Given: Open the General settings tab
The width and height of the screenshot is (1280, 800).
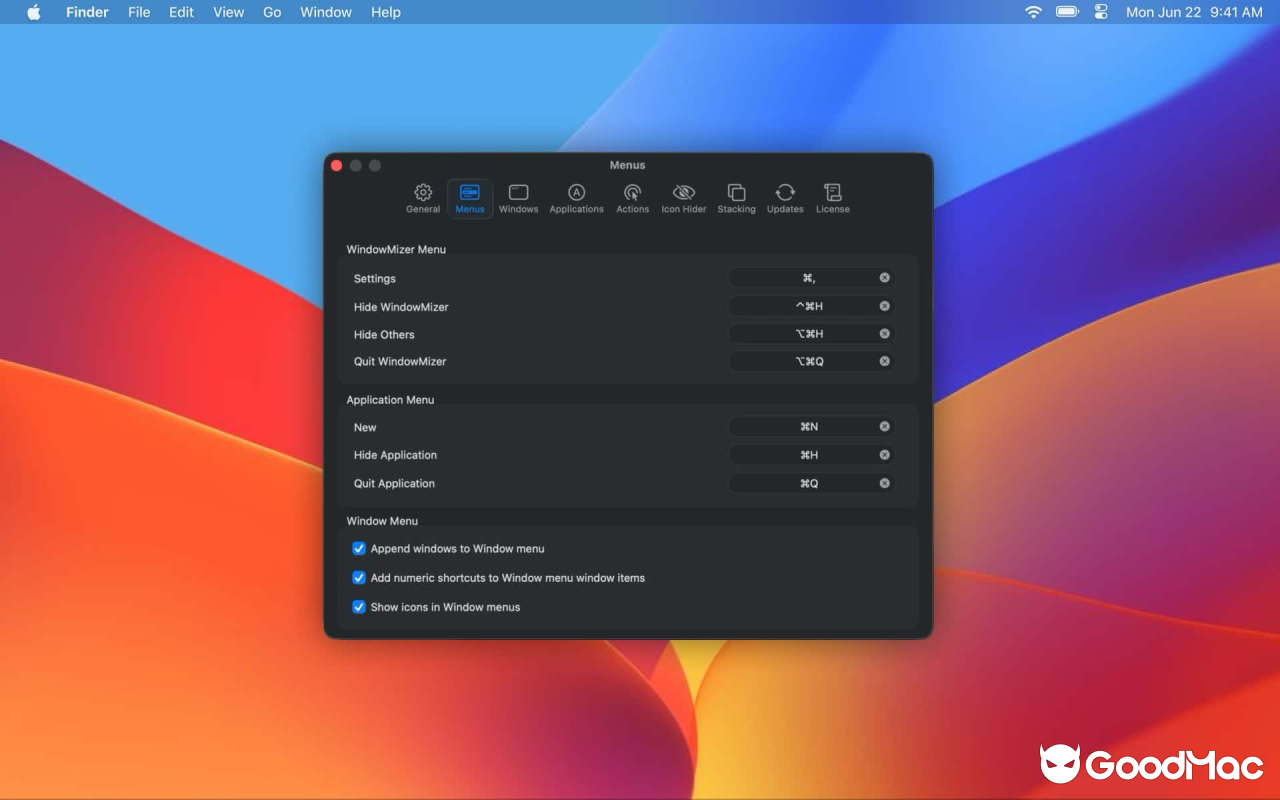Looking at the screenshot, I should 423,198.
